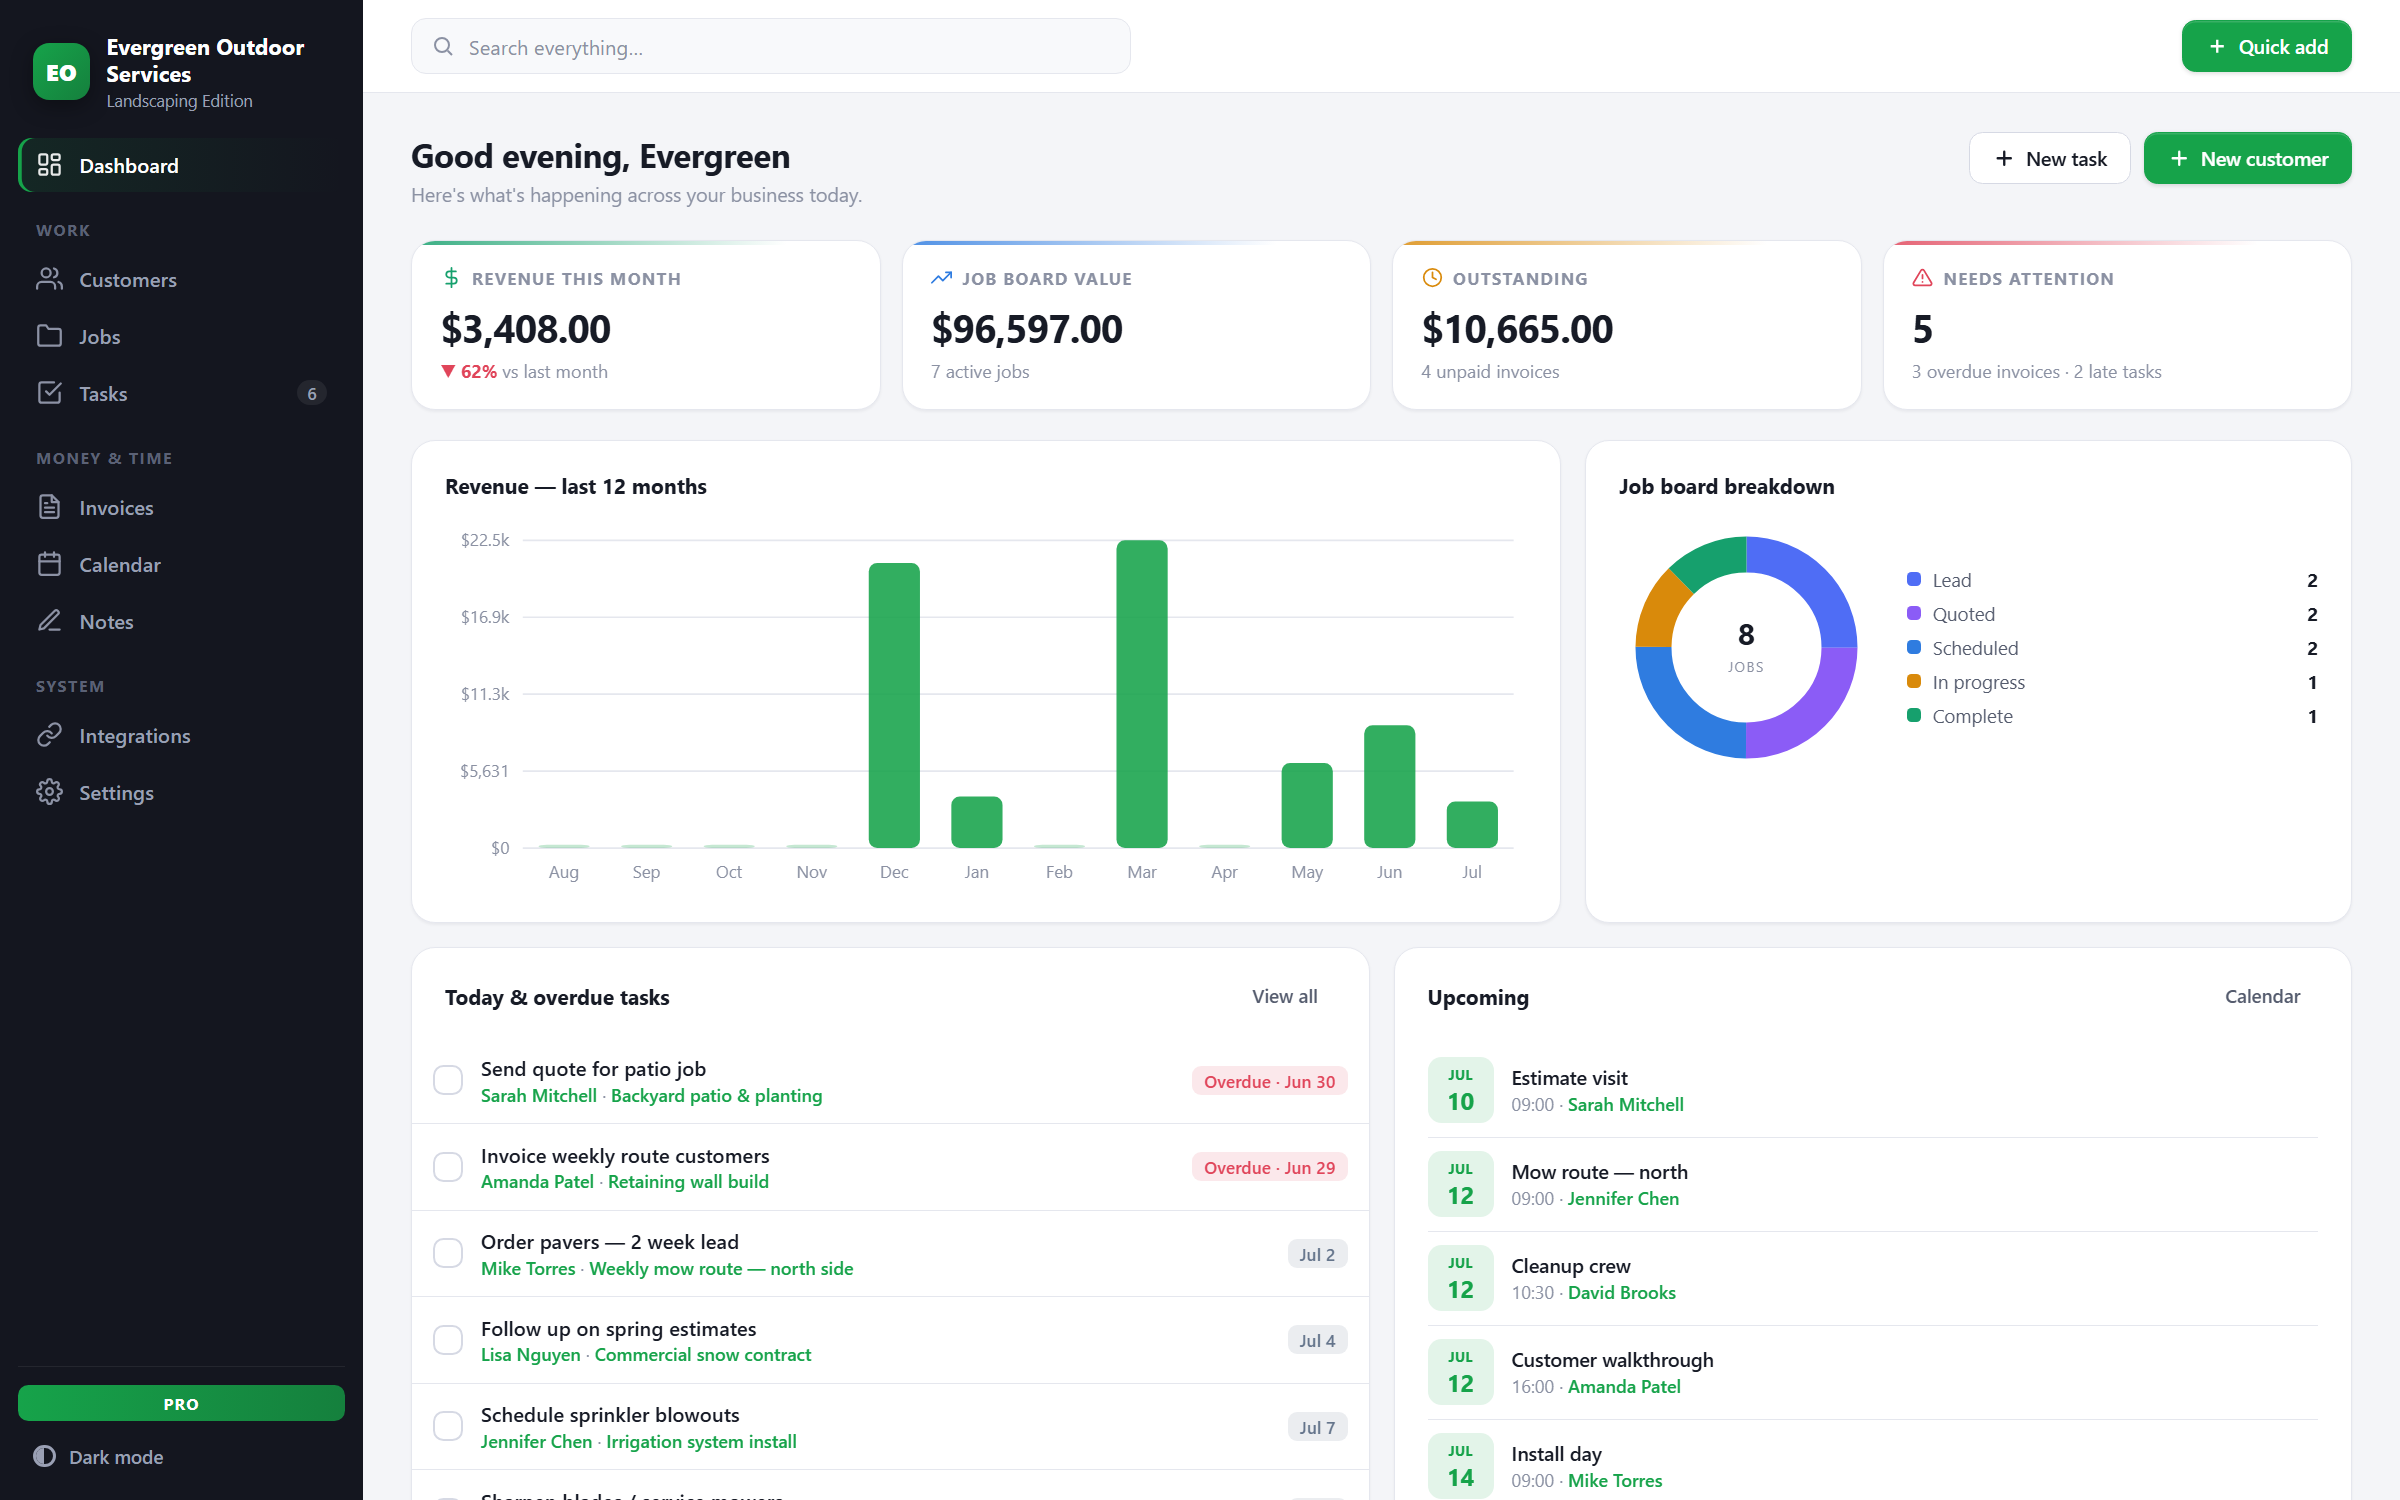This screenshot has height=1500, width=2400.
Task: Check off Follow up on spring estimates
Action: [448, 1340]
